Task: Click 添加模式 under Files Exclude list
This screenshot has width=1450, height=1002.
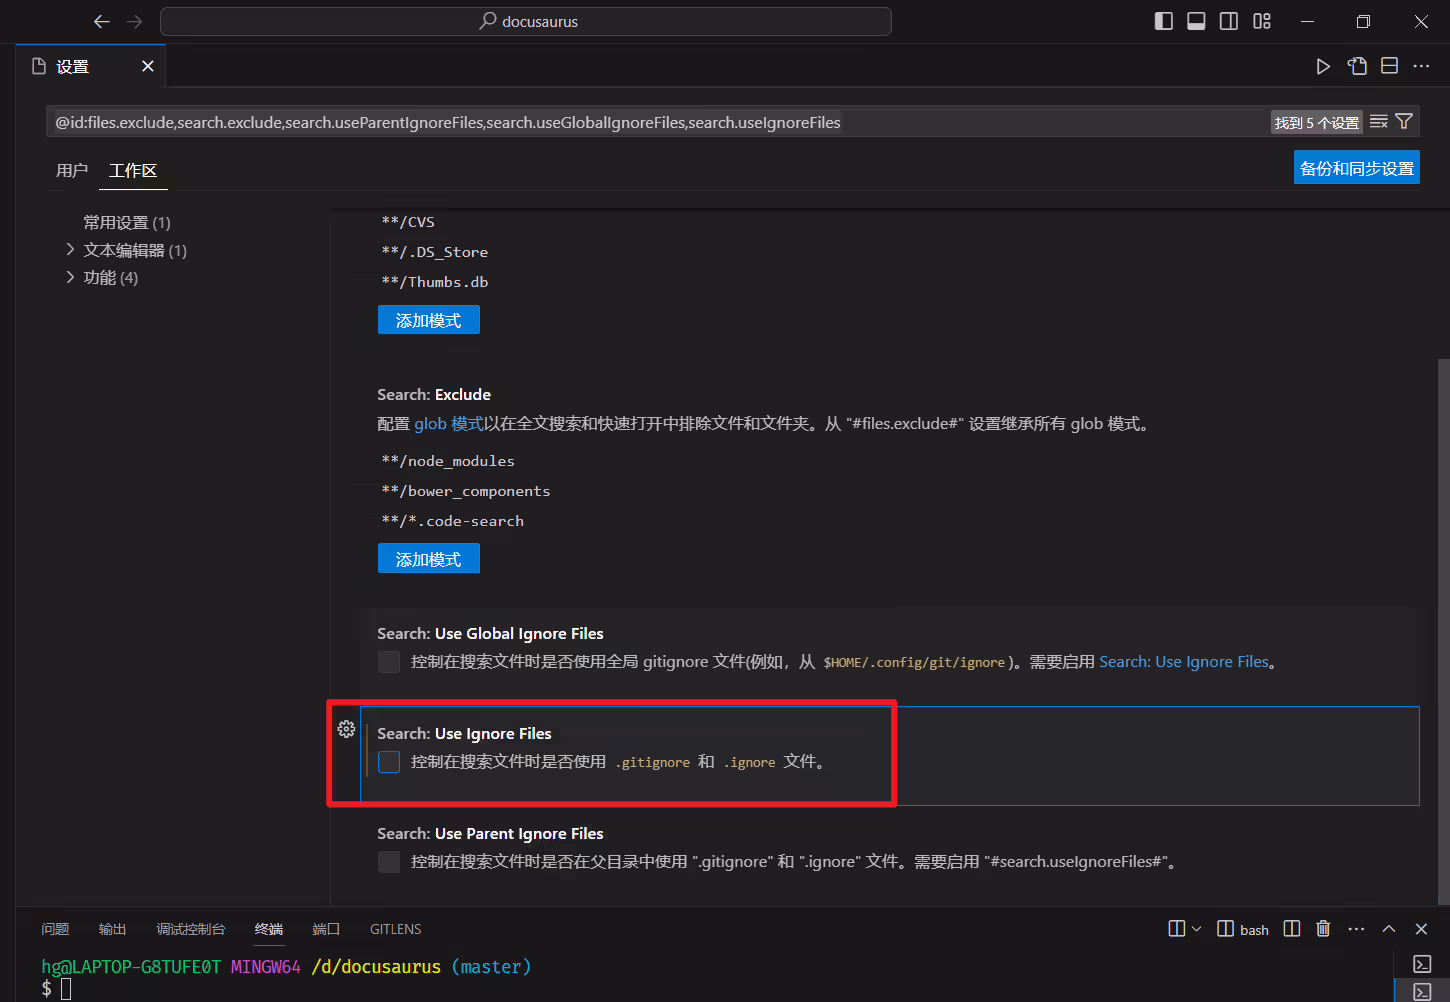Action: pos(429,320)
